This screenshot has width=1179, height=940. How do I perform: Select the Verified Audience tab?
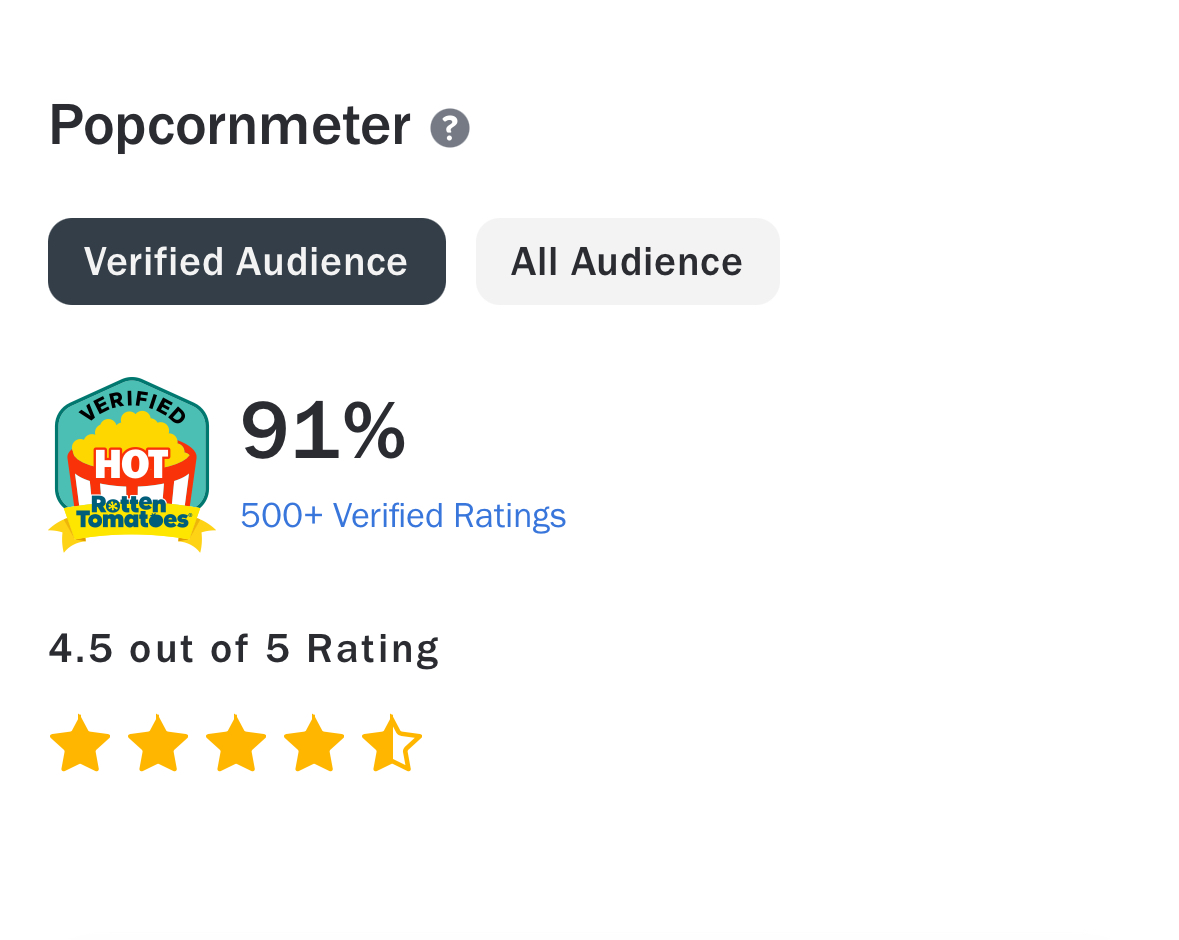[247, 262]
